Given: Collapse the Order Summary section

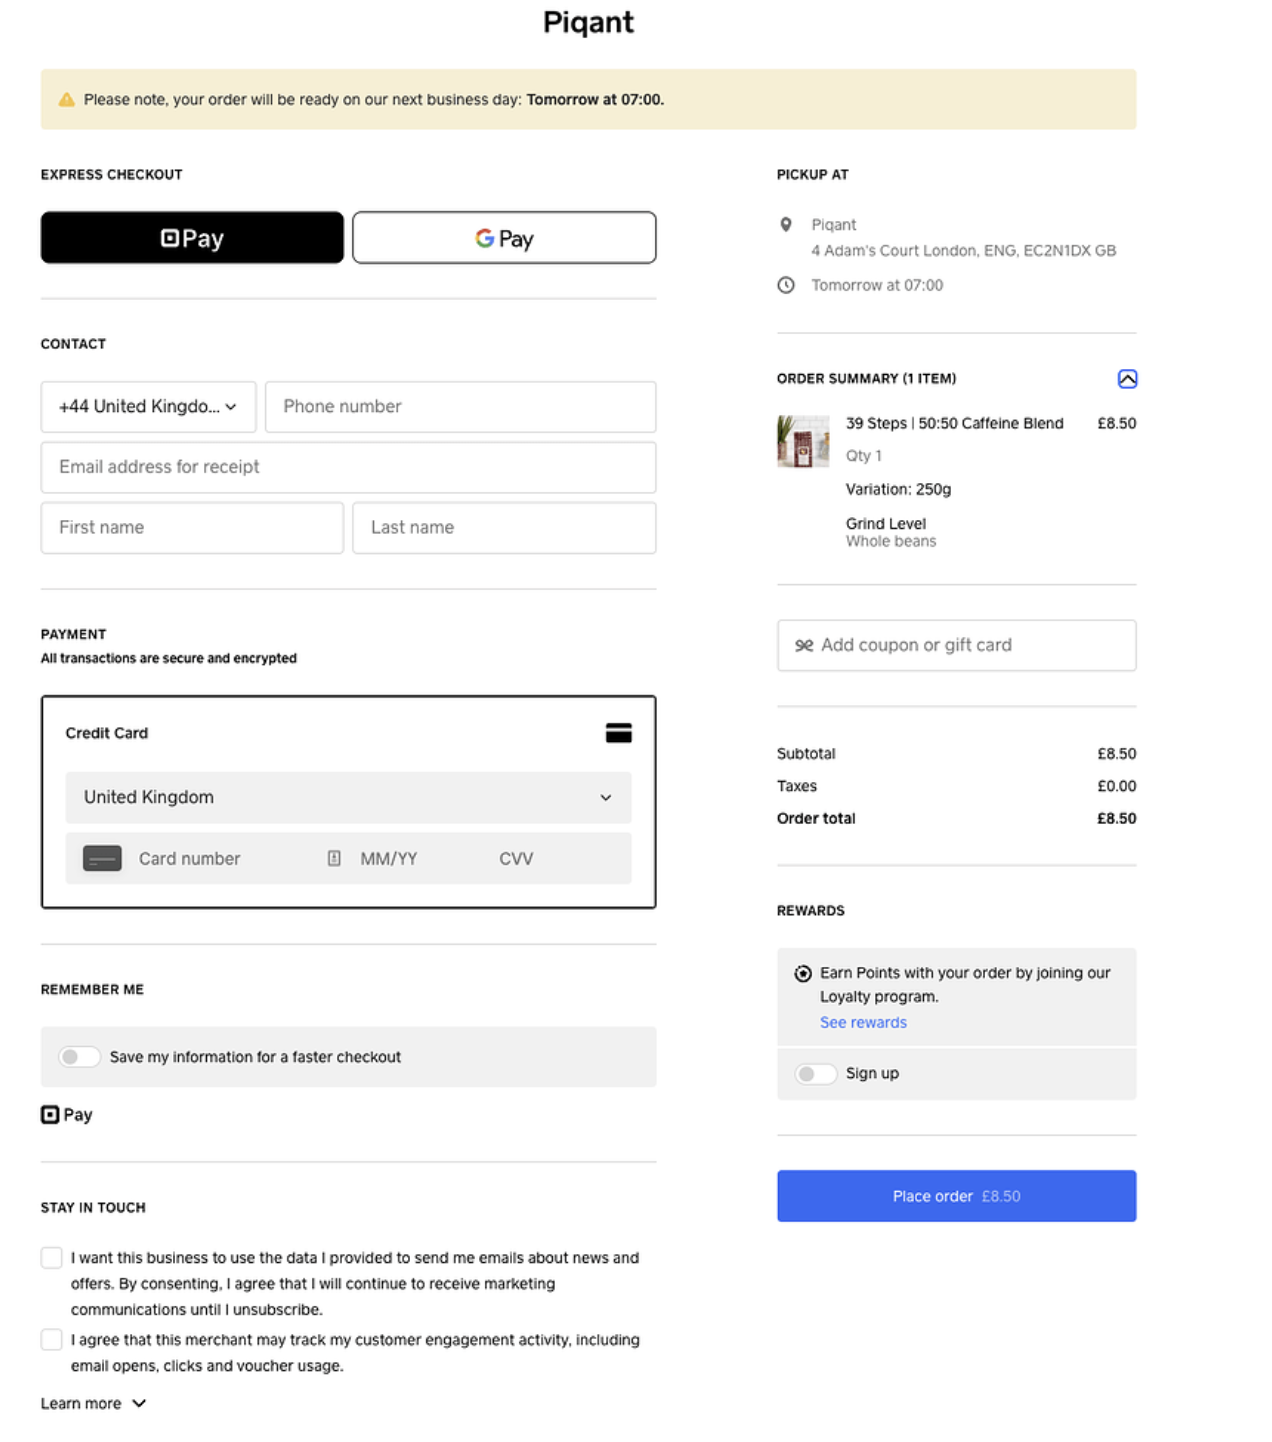Looking at the screenshot, I should pos(1128,379).
